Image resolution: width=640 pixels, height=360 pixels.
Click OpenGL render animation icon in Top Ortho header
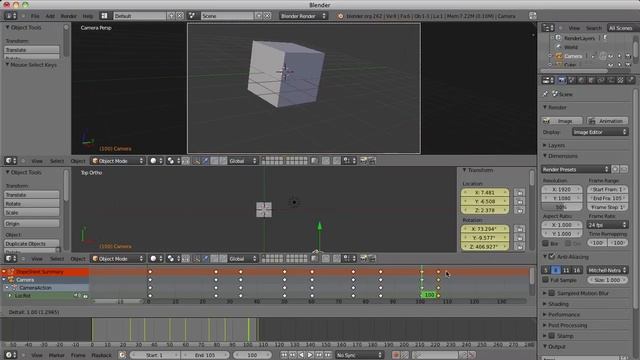pos(372,259)
